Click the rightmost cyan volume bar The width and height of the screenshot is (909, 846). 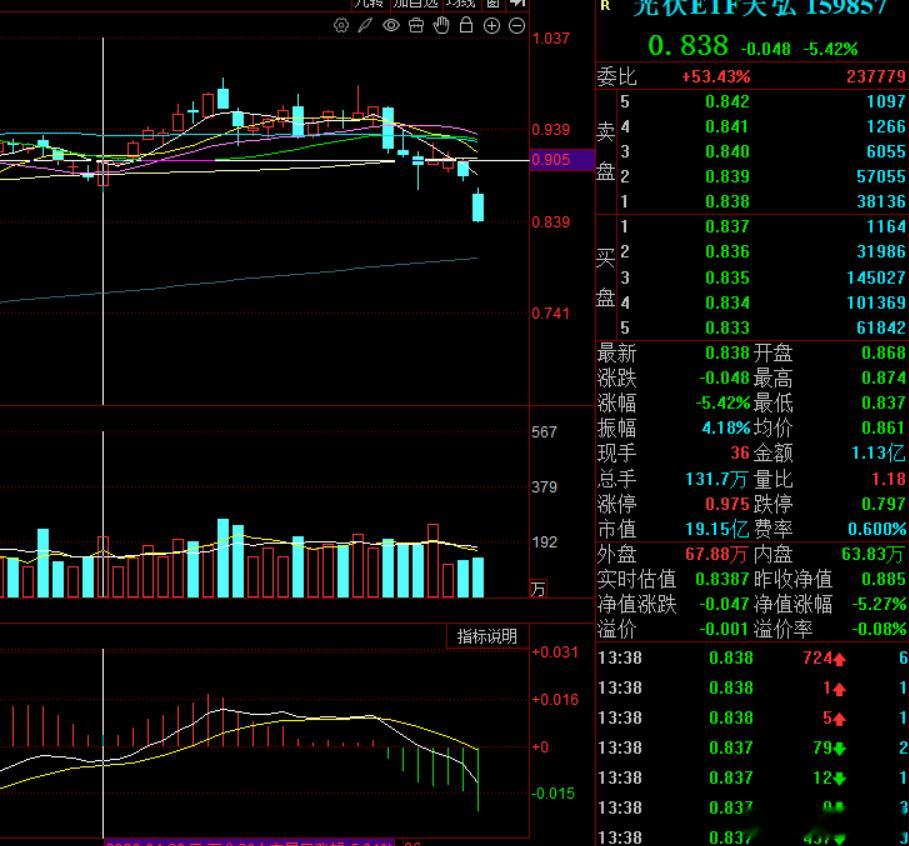pos(478,577)
